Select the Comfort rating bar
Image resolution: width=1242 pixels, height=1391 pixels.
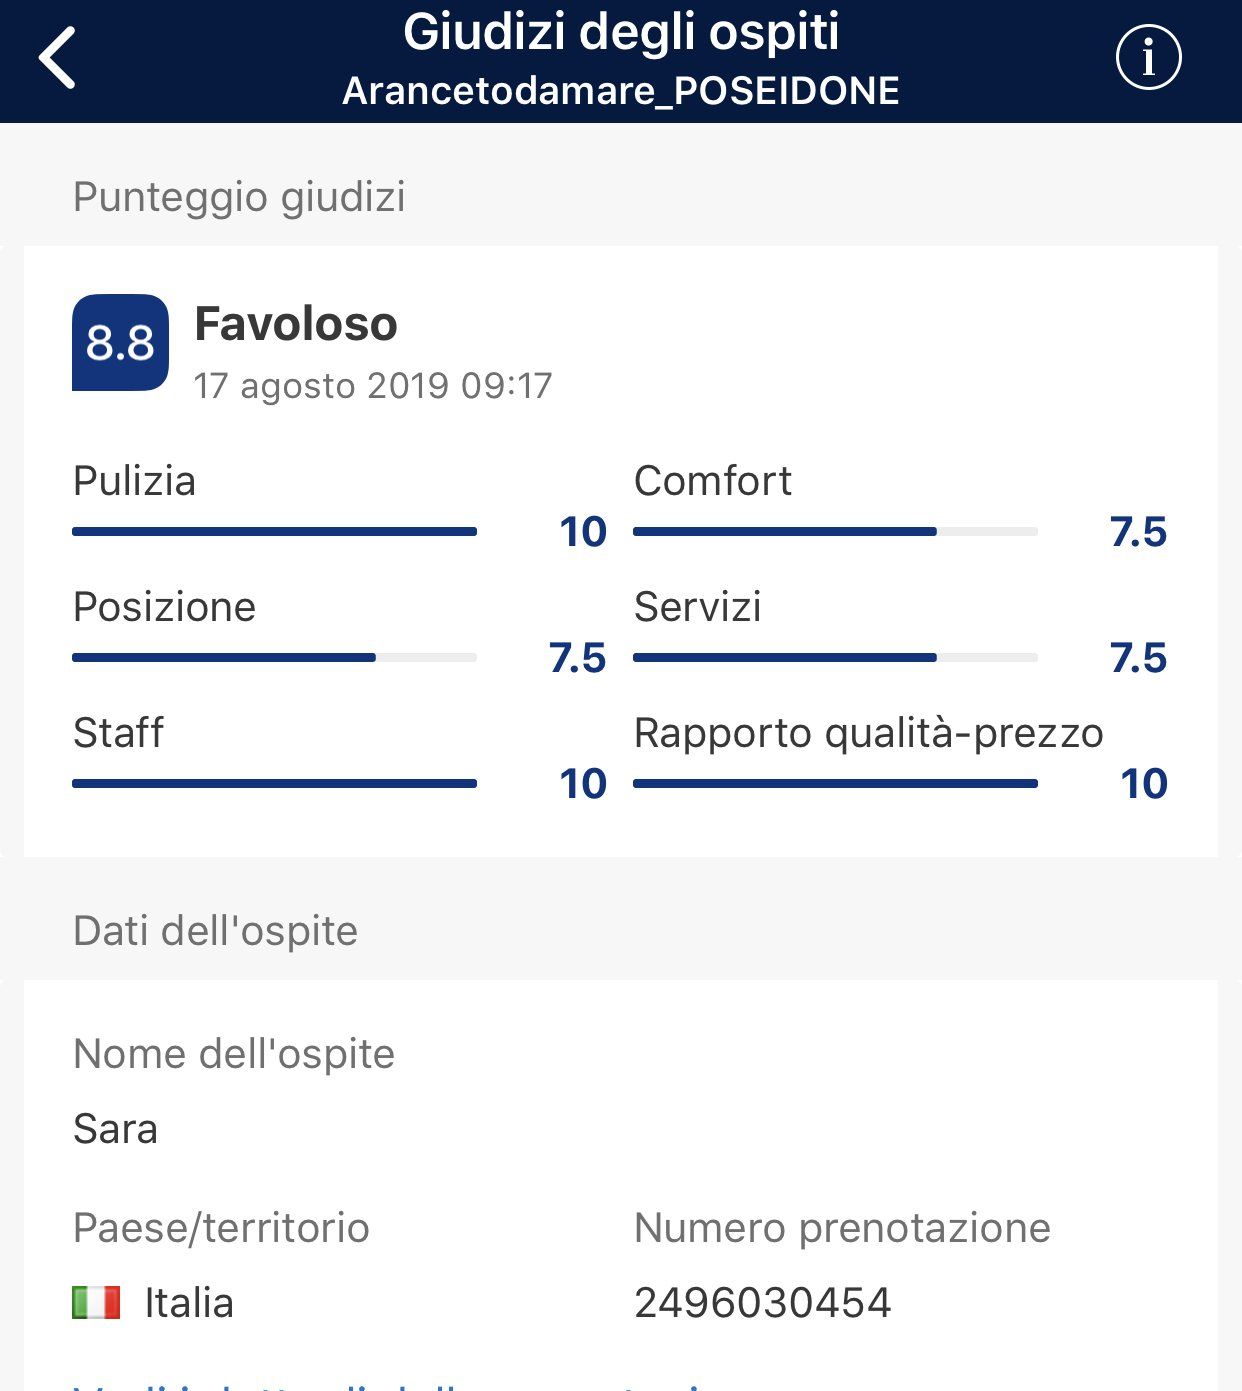pyautogui.click(x=835, y=532)
